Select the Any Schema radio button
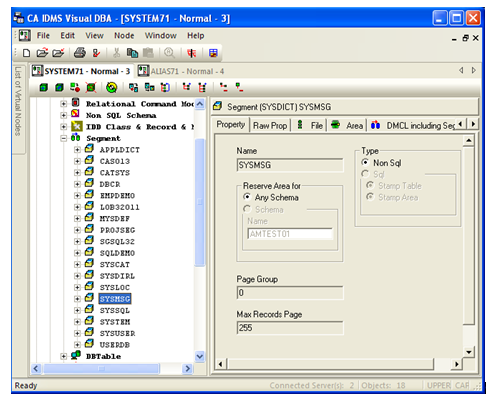486x396 pixels. click(x=247, y=197)
